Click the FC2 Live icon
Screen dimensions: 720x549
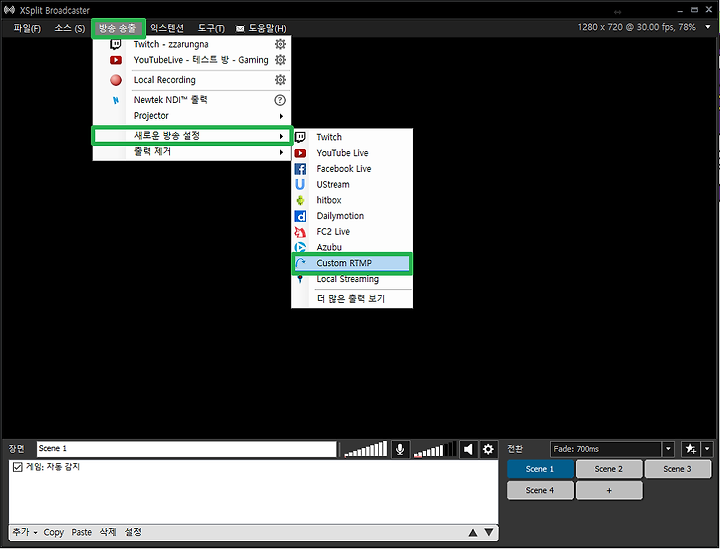tap(300, 232)
